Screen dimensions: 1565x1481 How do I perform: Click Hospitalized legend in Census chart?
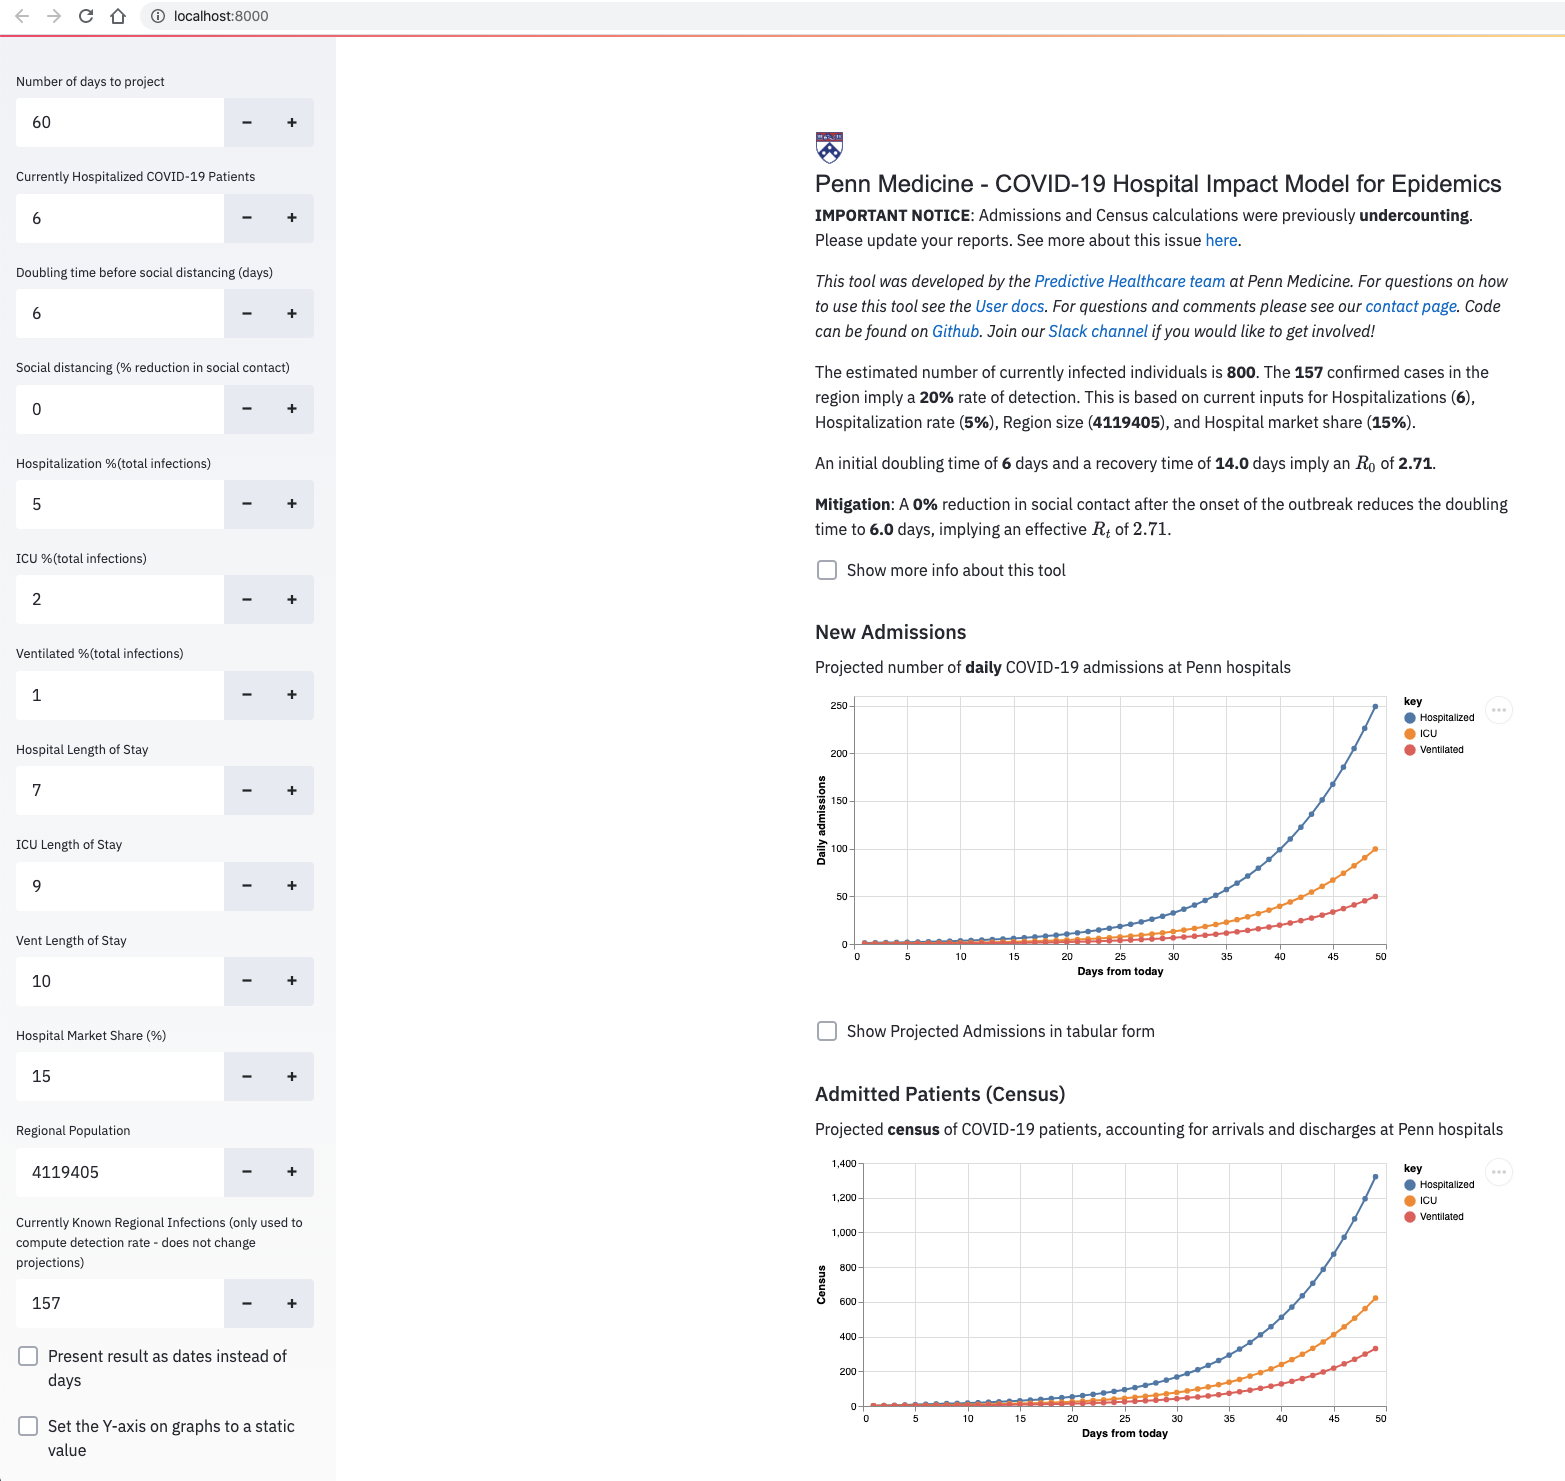click(x=1439, y=1184)
